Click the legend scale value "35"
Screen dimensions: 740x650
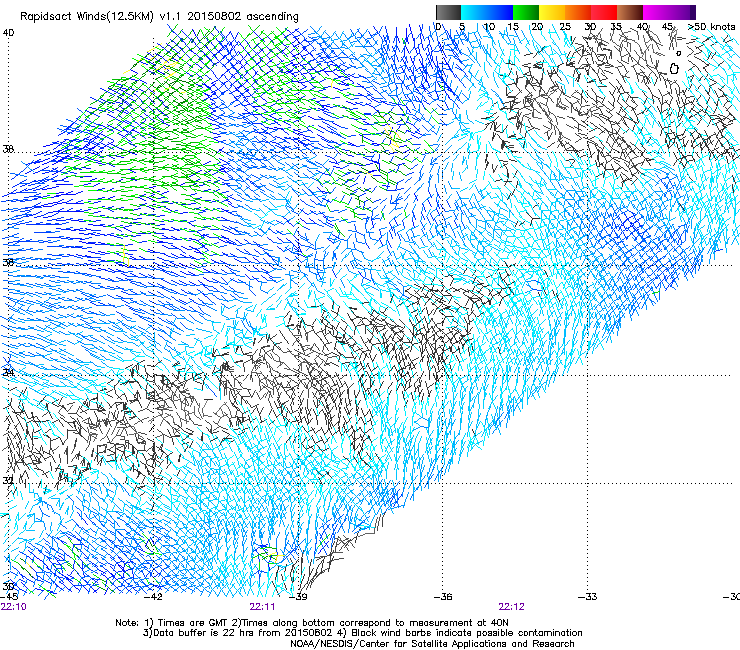coord(616,27)
